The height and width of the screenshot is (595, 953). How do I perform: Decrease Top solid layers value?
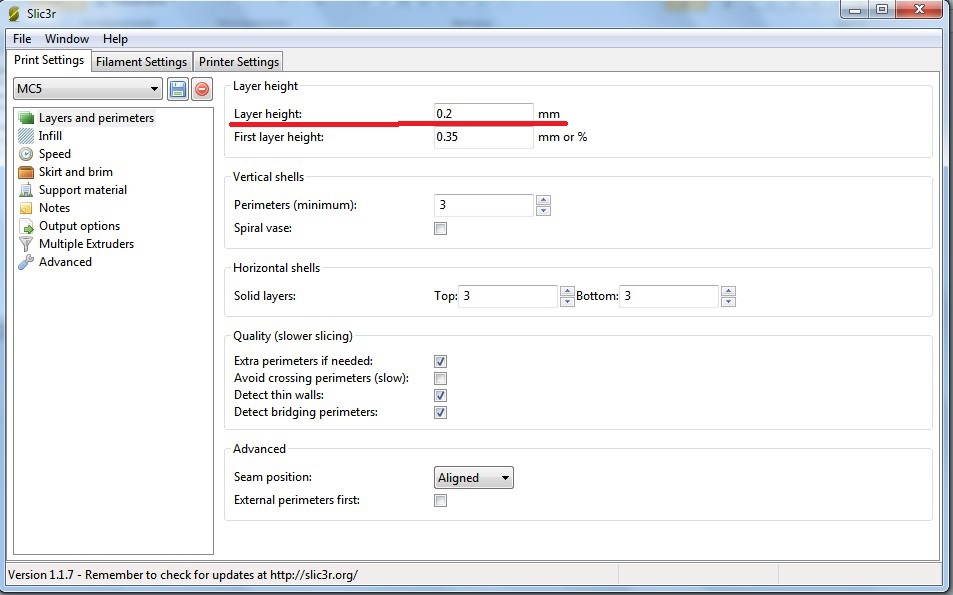click(x=567, y=302)
